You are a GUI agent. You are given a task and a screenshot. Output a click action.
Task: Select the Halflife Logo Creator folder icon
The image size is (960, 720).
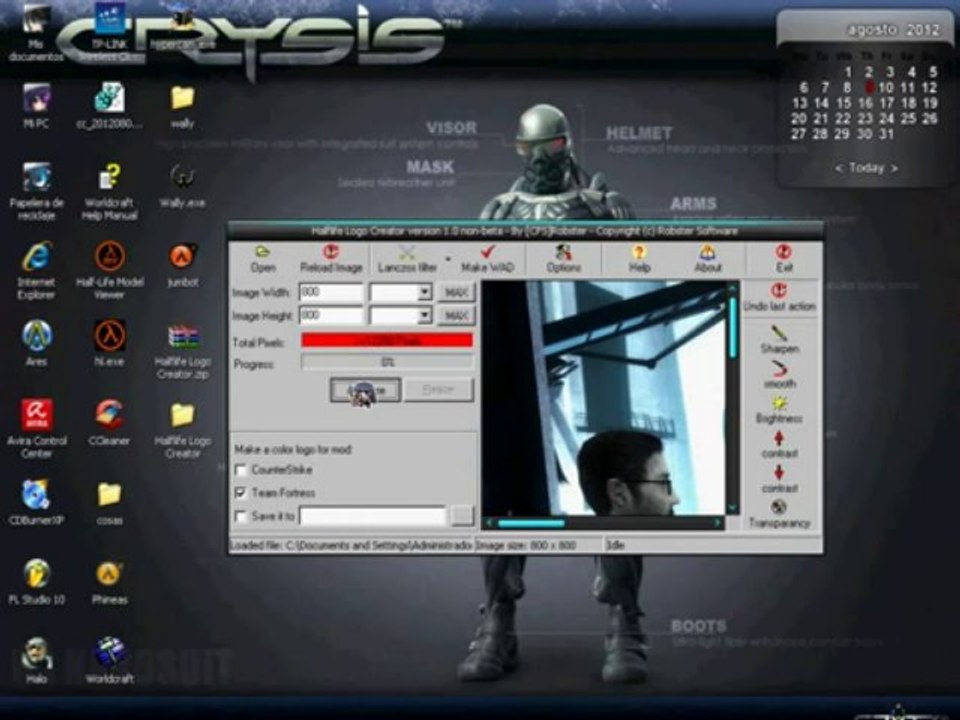(182, 415)
